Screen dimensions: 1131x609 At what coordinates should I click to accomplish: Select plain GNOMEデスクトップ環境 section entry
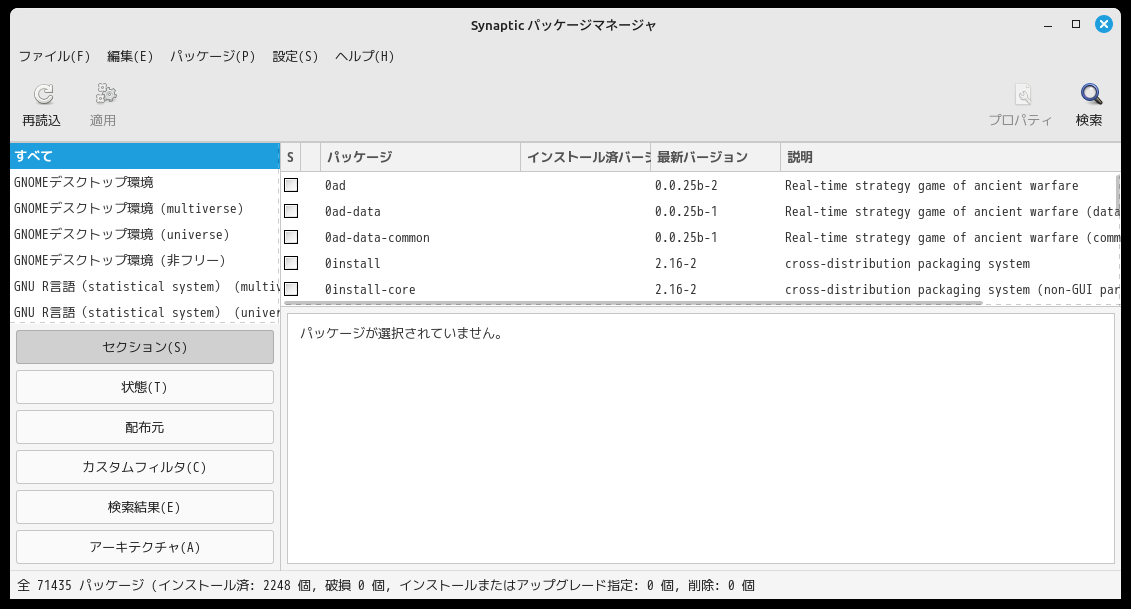click(145, 183)
